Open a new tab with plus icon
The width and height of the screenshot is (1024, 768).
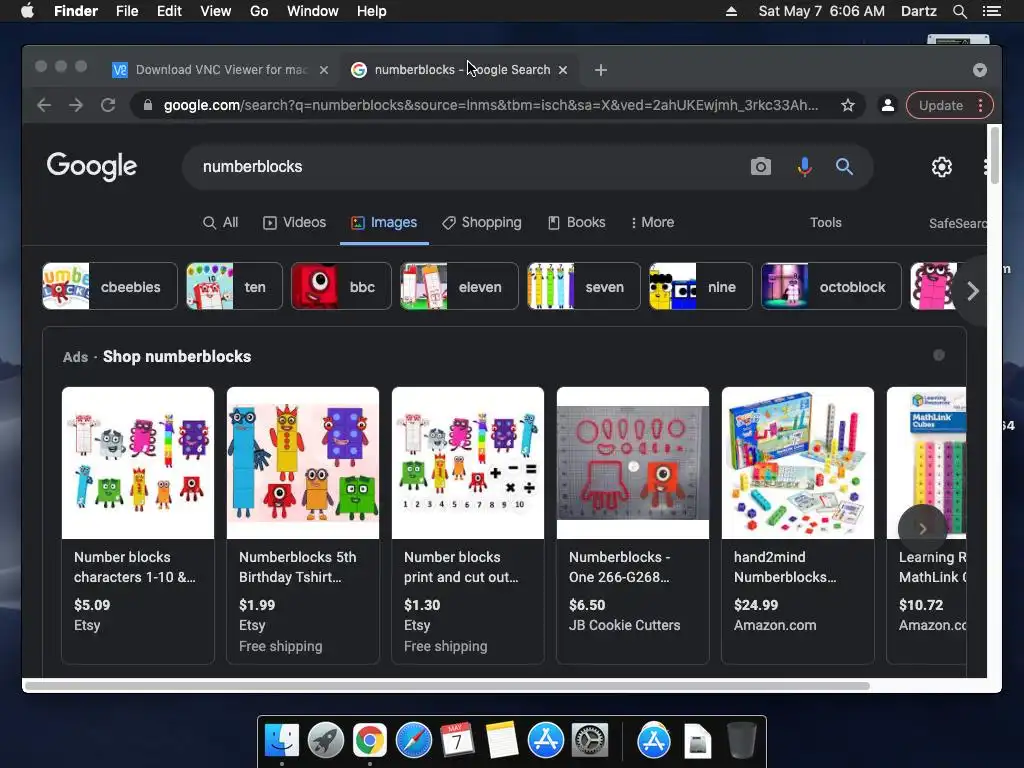tap(601, 70)
